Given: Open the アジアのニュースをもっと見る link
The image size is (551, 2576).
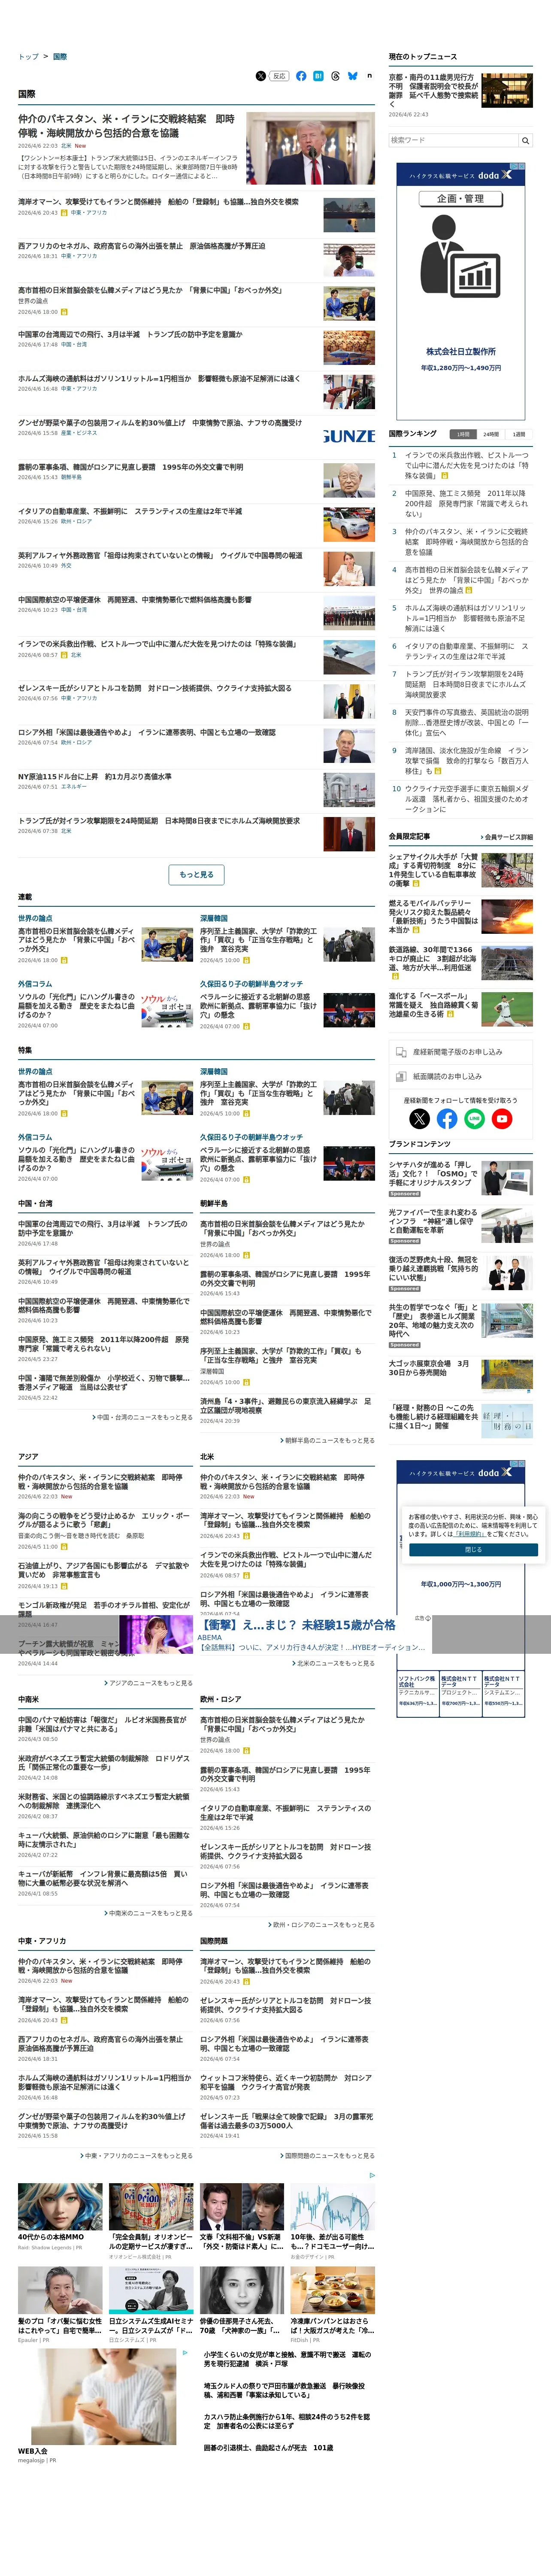Looking at the screenshot, I should (148, 1683).
